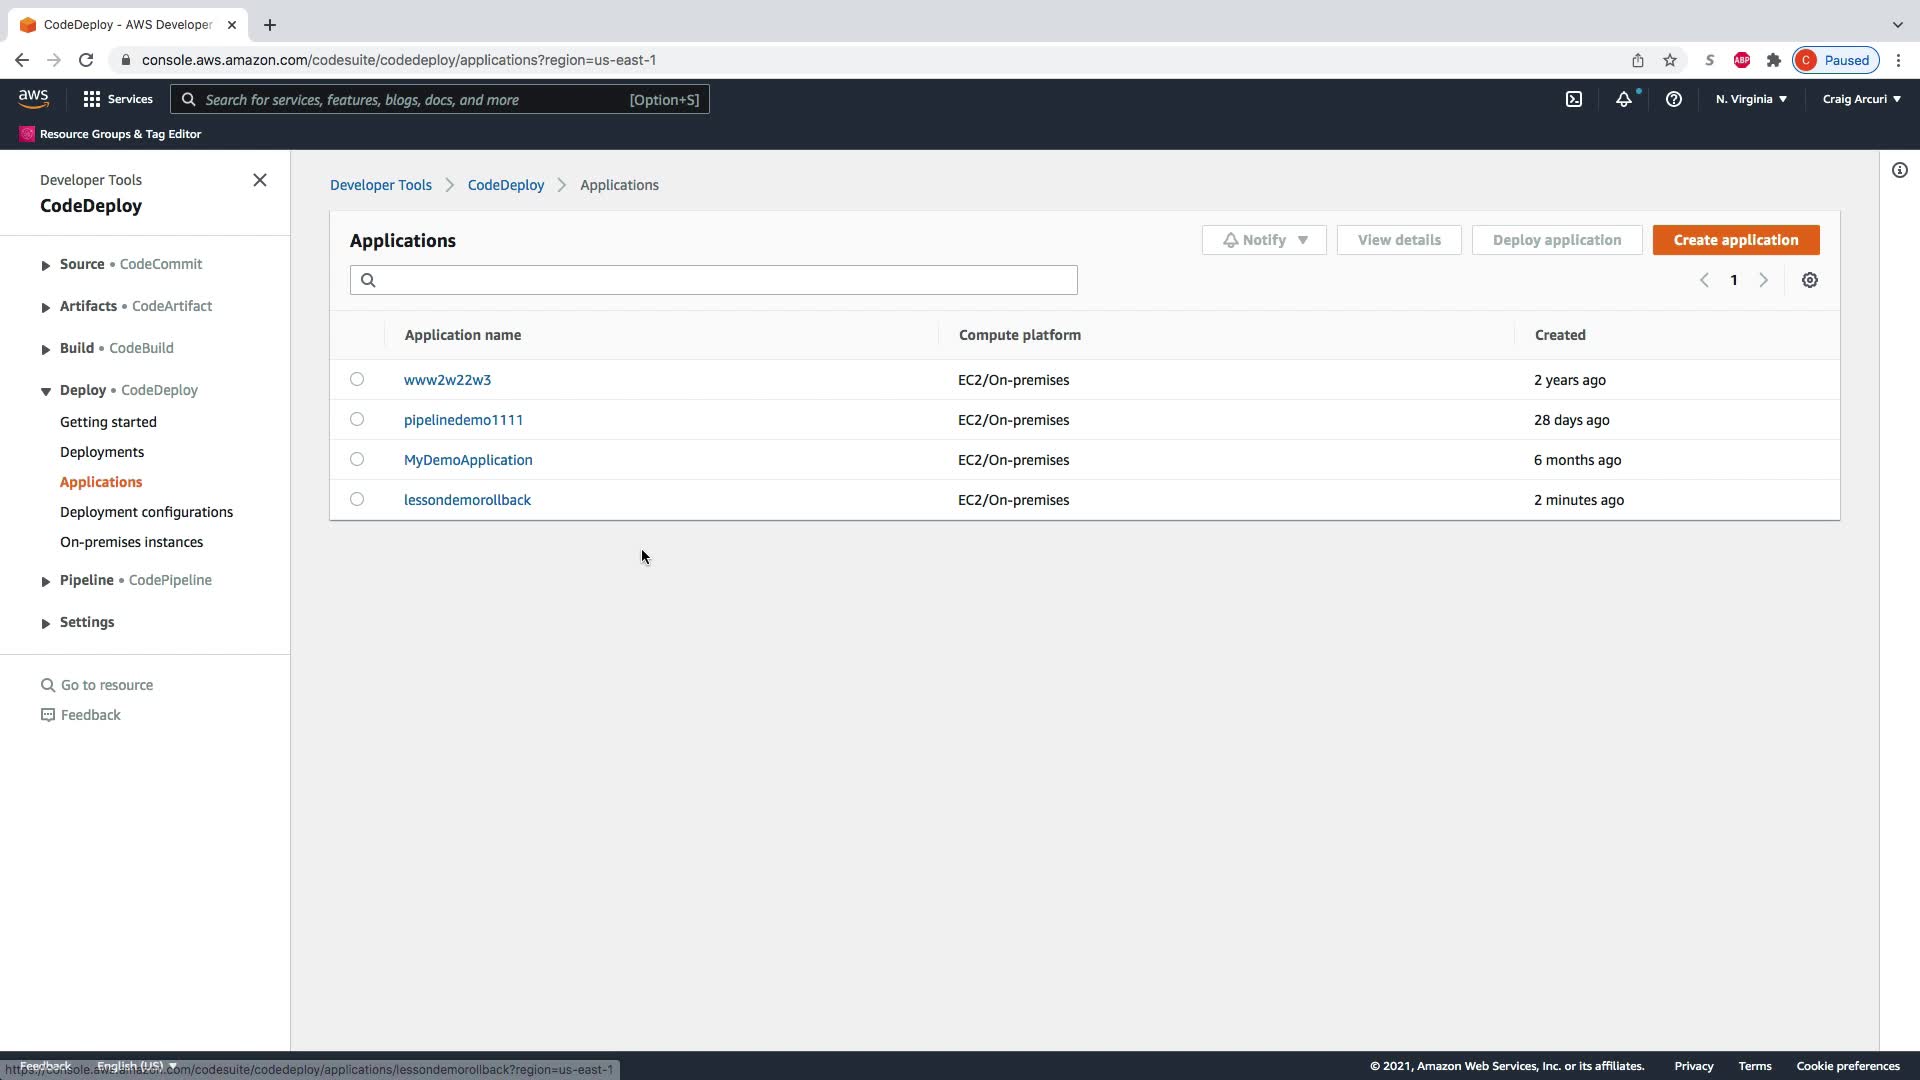Open the N. Virginia region dropdown
This screenshot has width=1920, height=1080.
point(1751,99)
